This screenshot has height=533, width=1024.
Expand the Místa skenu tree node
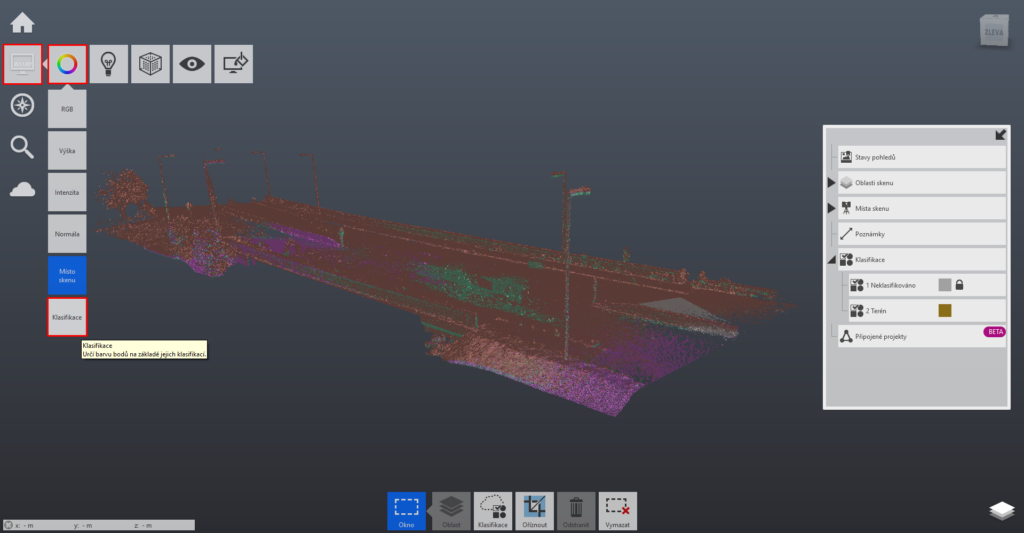point(831,208)
